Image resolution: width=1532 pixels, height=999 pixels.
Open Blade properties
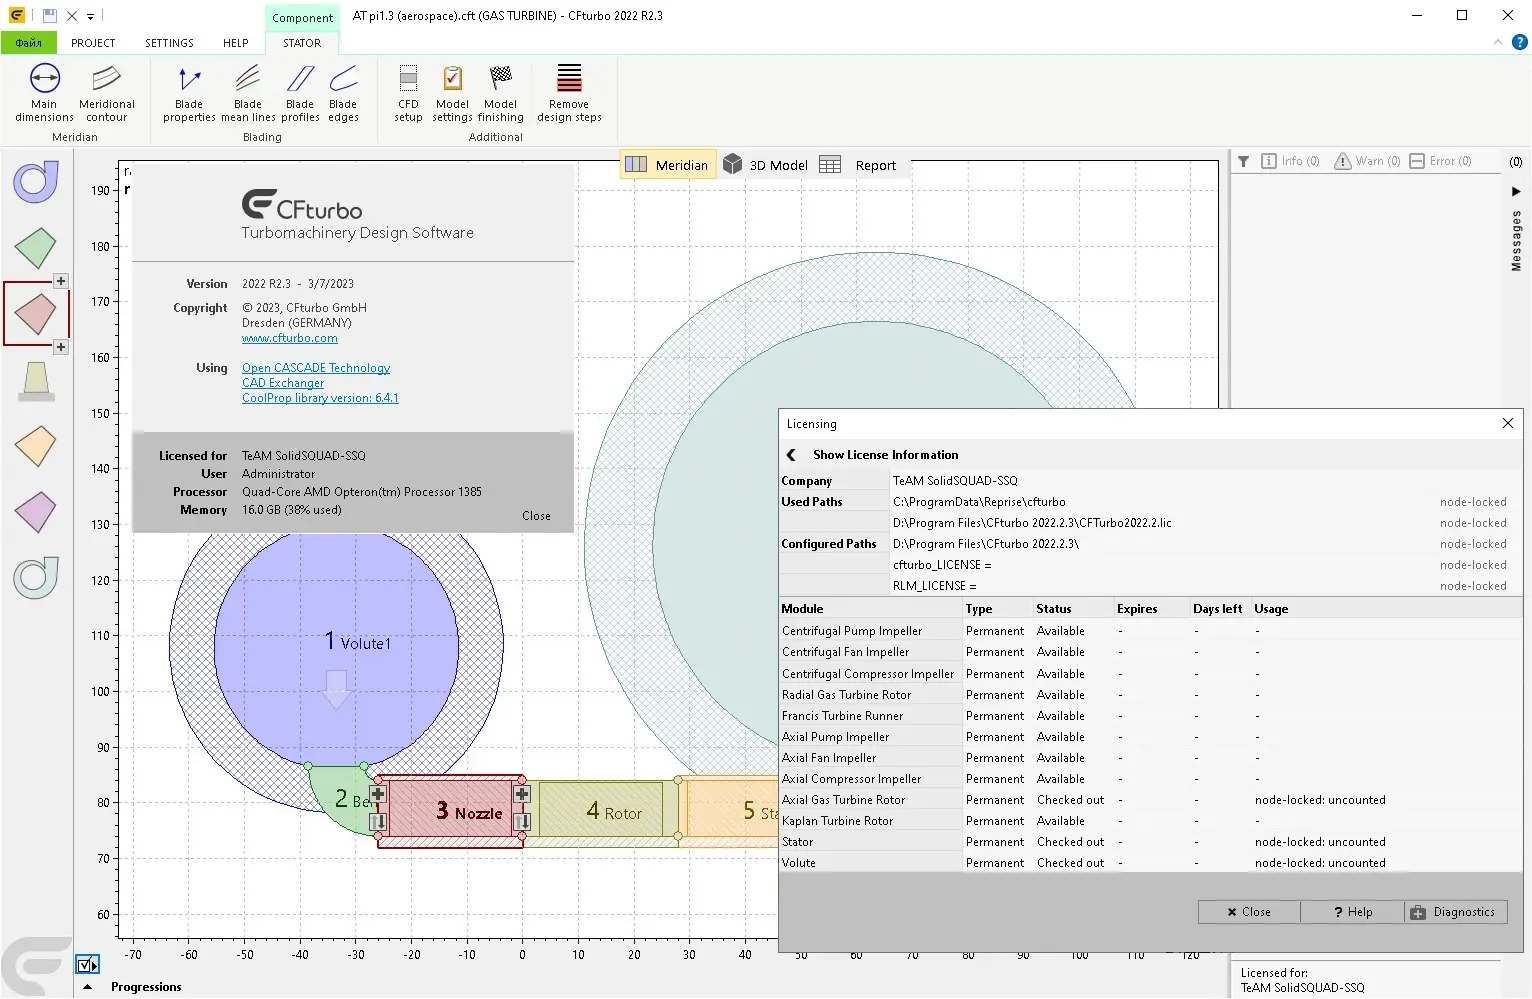coord(189,93)
